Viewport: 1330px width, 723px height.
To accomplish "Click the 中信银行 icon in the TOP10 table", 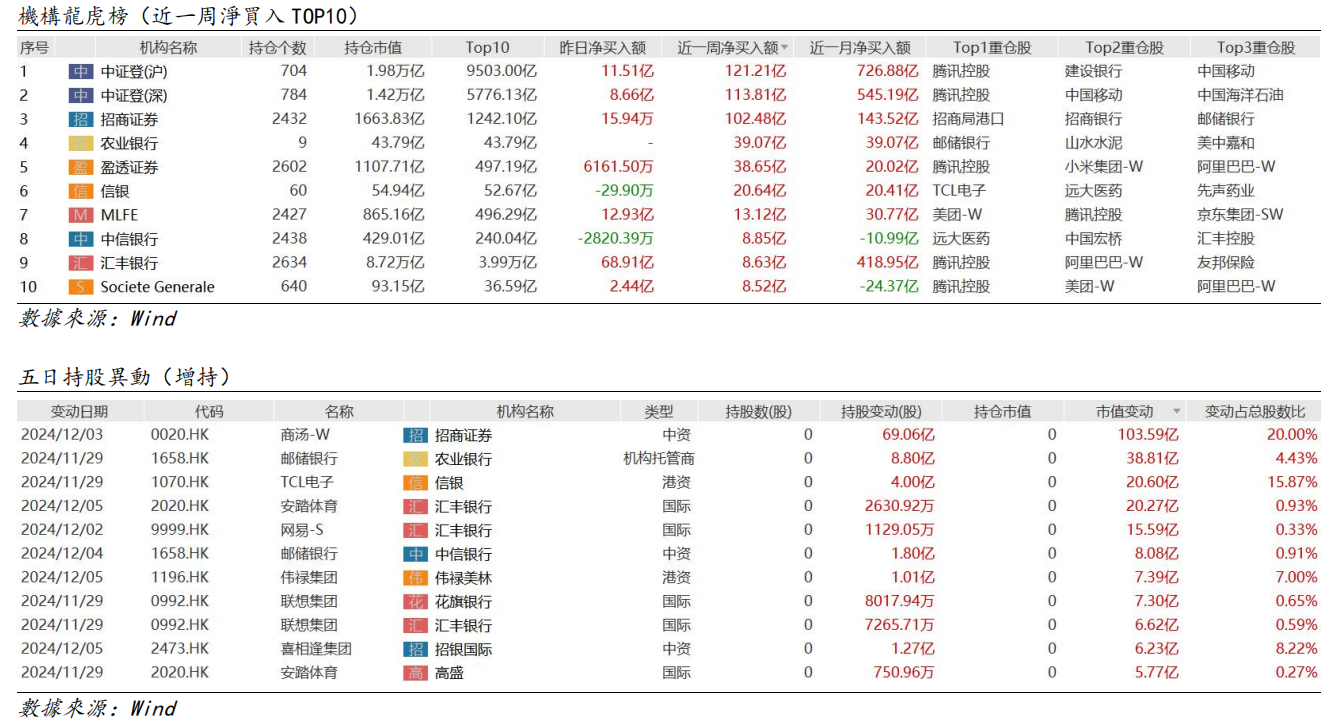I will [x=80, y=239].
